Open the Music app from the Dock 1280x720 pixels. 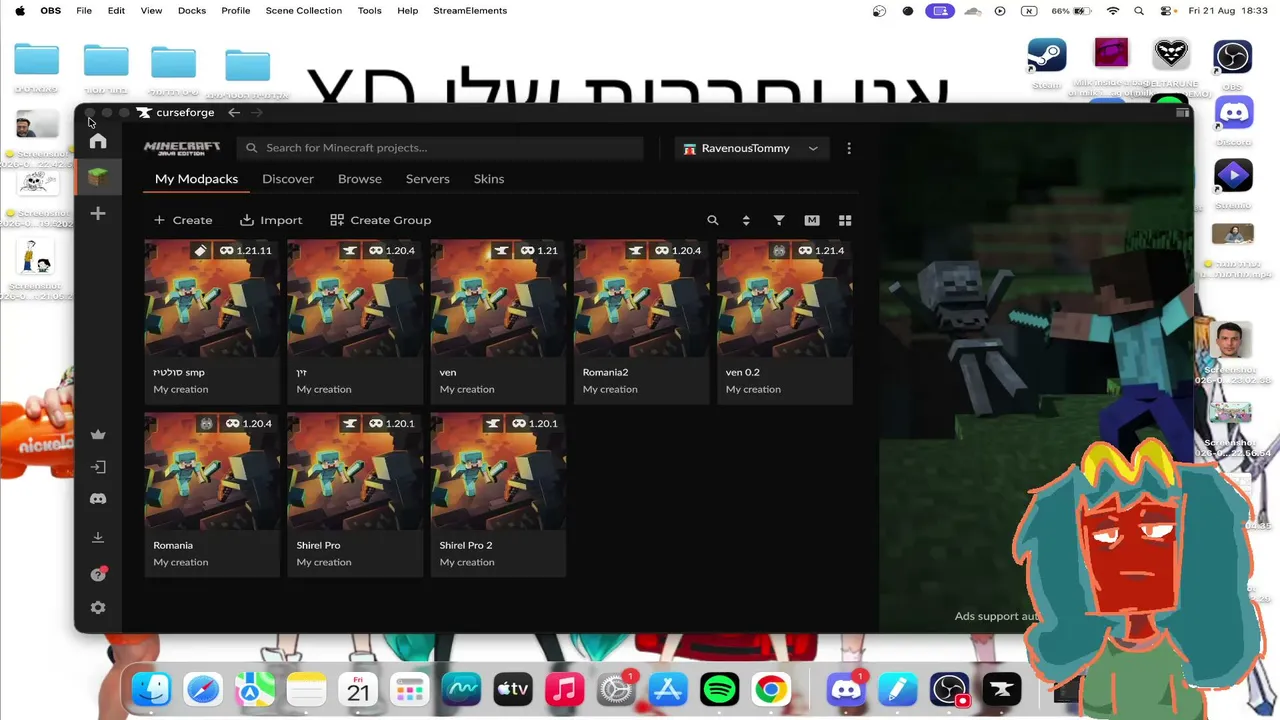tap(565, 689)
